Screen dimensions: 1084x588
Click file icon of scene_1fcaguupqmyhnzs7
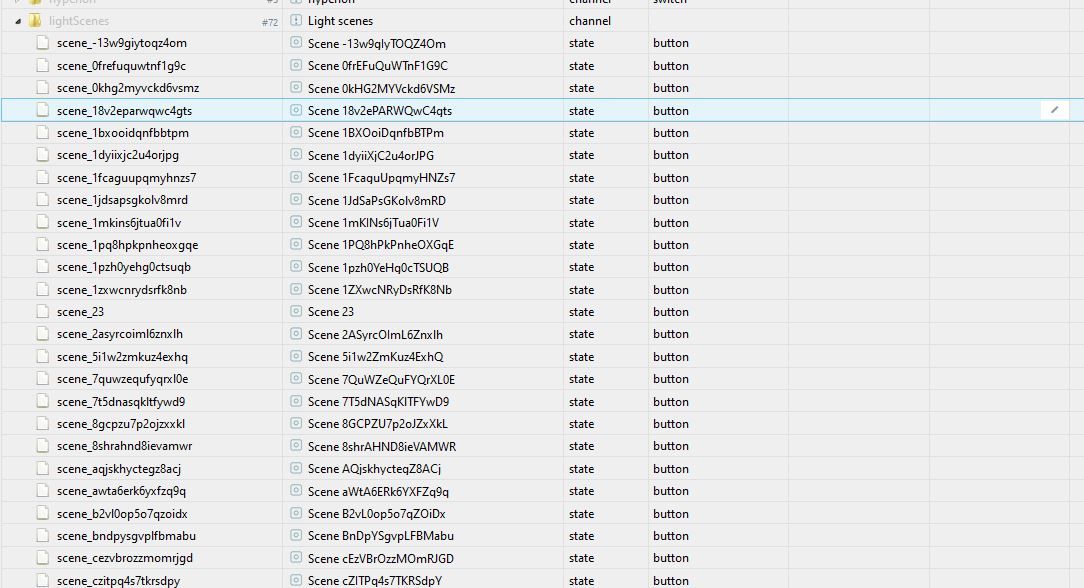tap(43, 178)
